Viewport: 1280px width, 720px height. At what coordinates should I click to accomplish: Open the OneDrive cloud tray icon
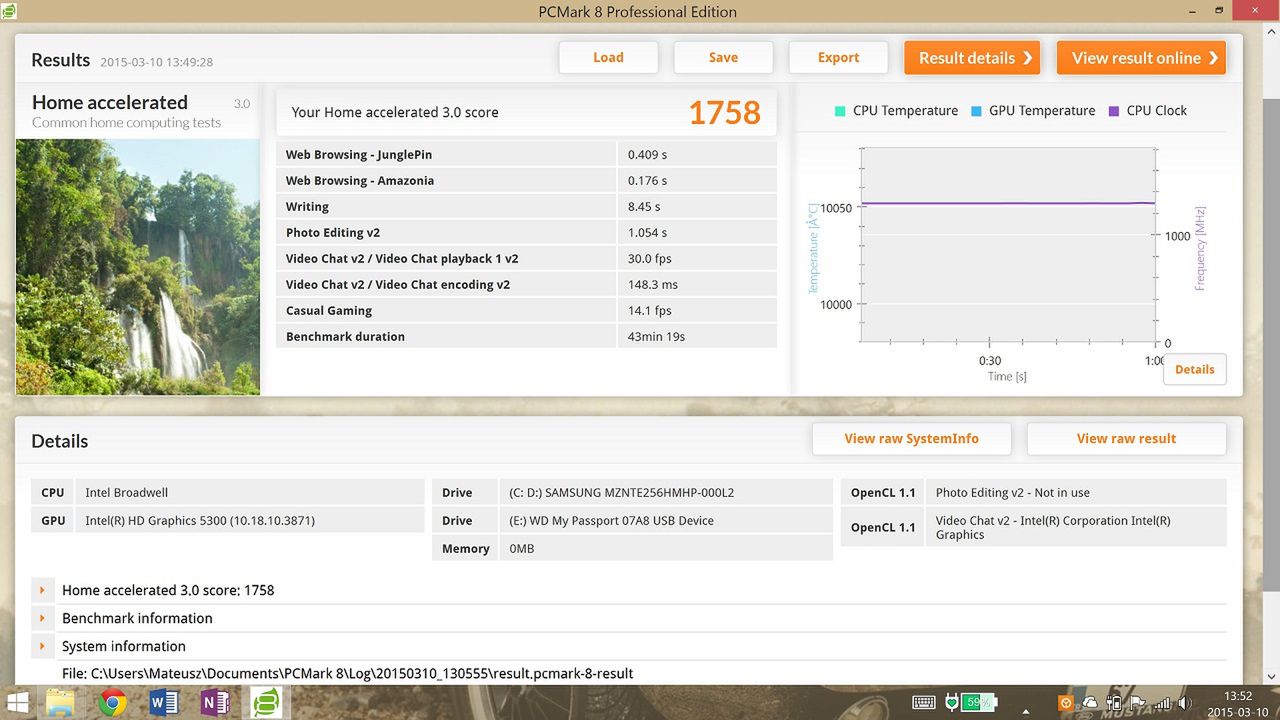point(1090,702)
